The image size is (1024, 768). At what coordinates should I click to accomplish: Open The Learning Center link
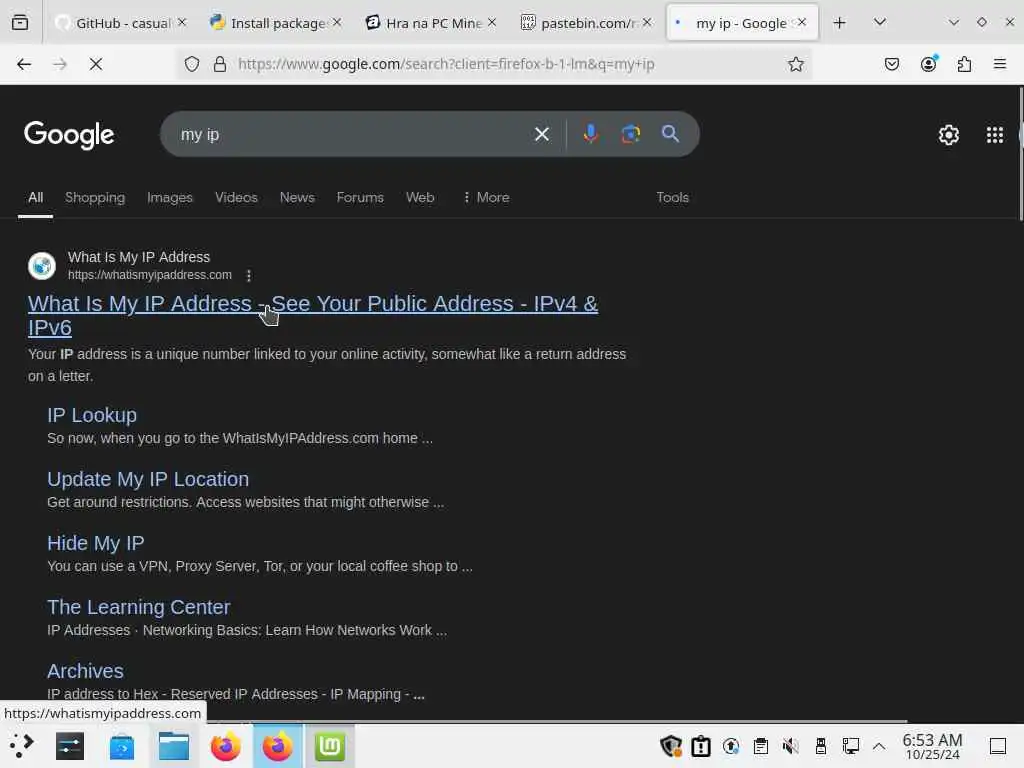138,607
